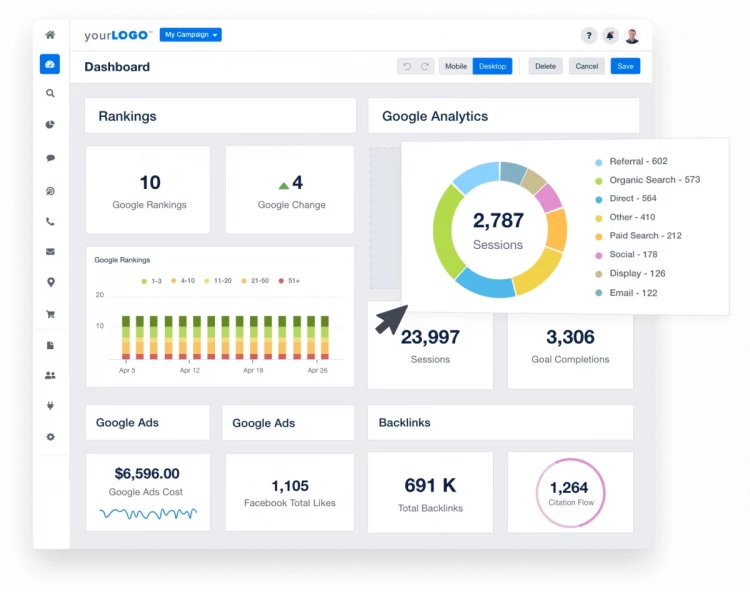750x592 pixels.
Task: Click the Display - 126 legend entry
Action: click(x=630, y=274)
